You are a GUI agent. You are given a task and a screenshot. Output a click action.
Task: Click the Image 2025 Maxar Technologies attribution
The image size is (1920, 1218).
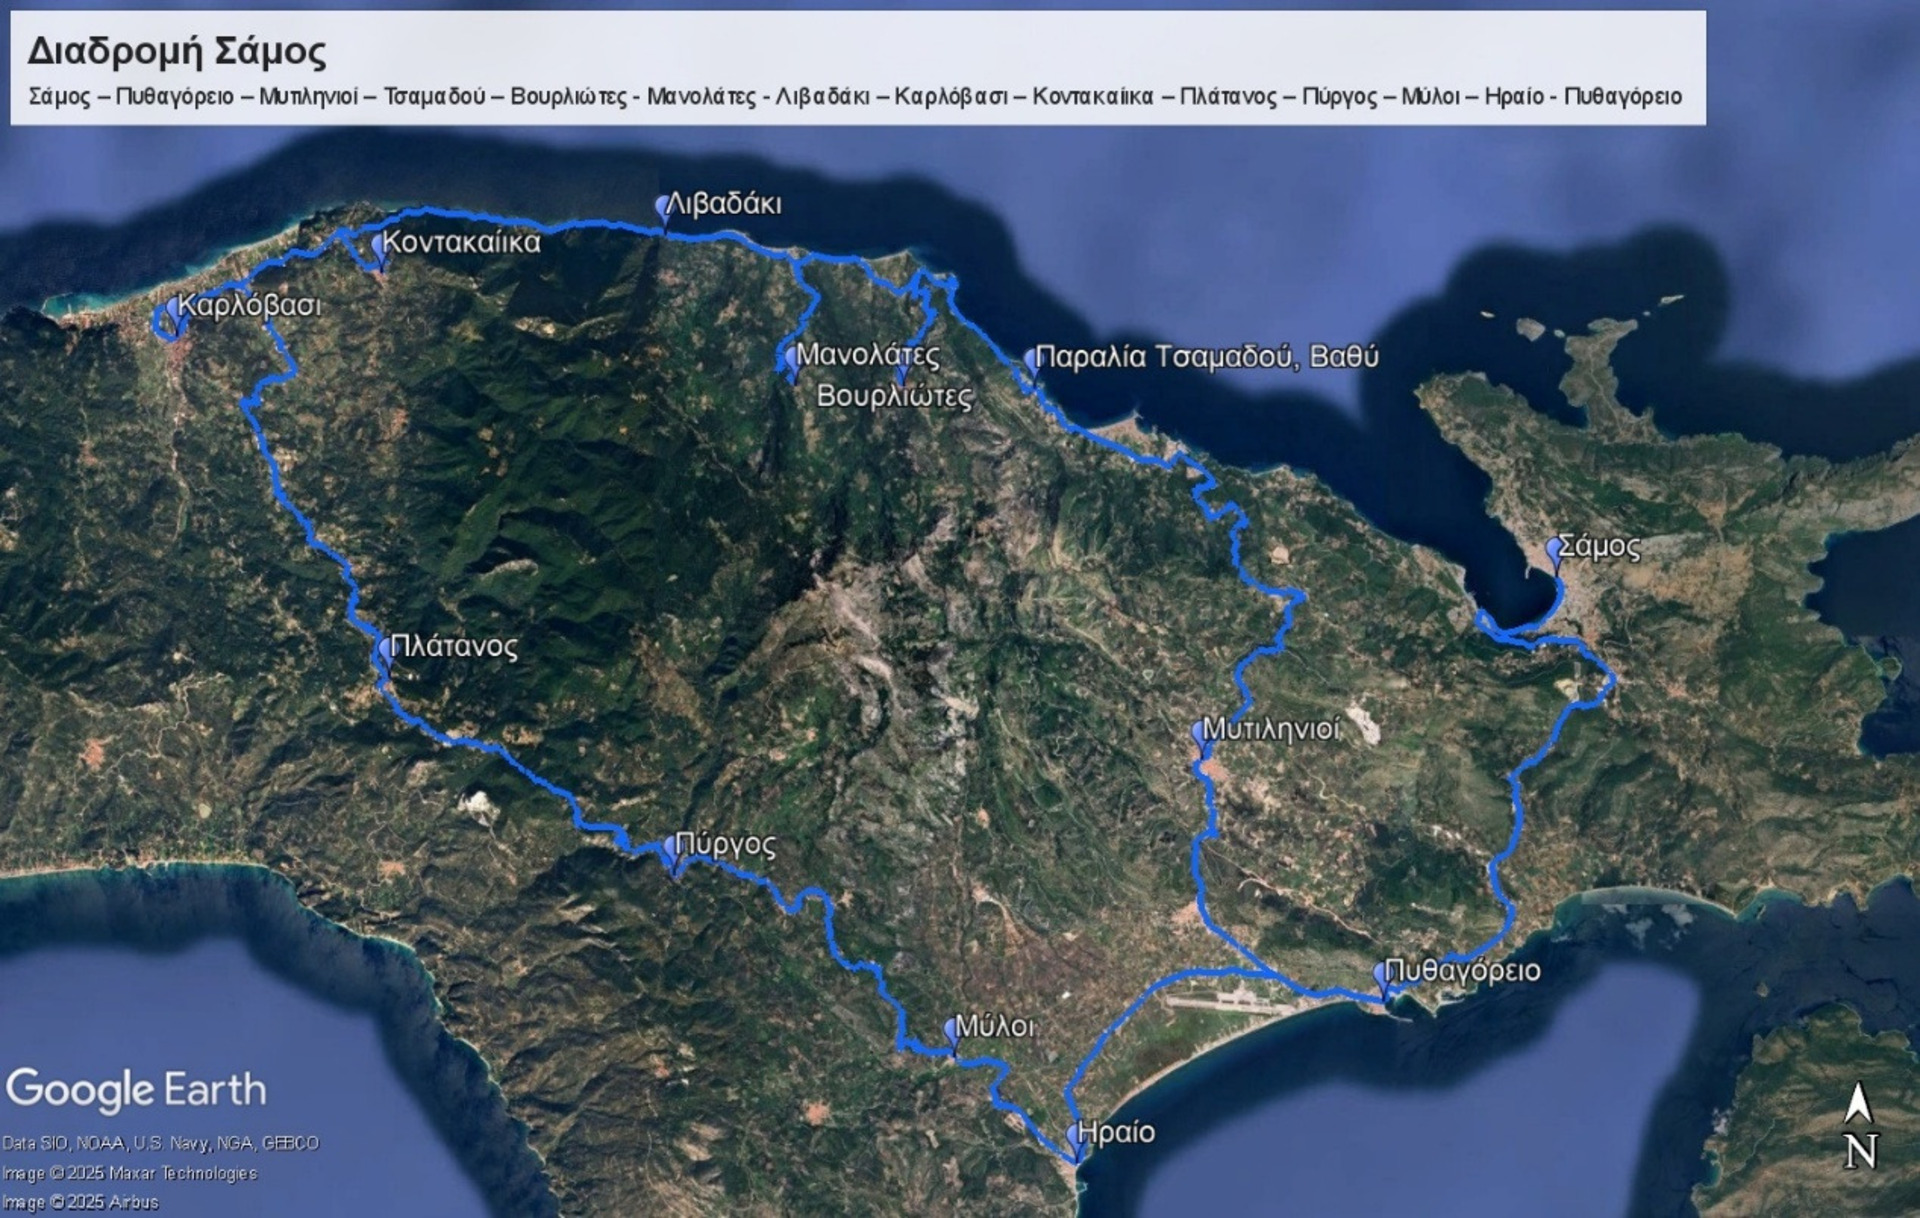129,1173
